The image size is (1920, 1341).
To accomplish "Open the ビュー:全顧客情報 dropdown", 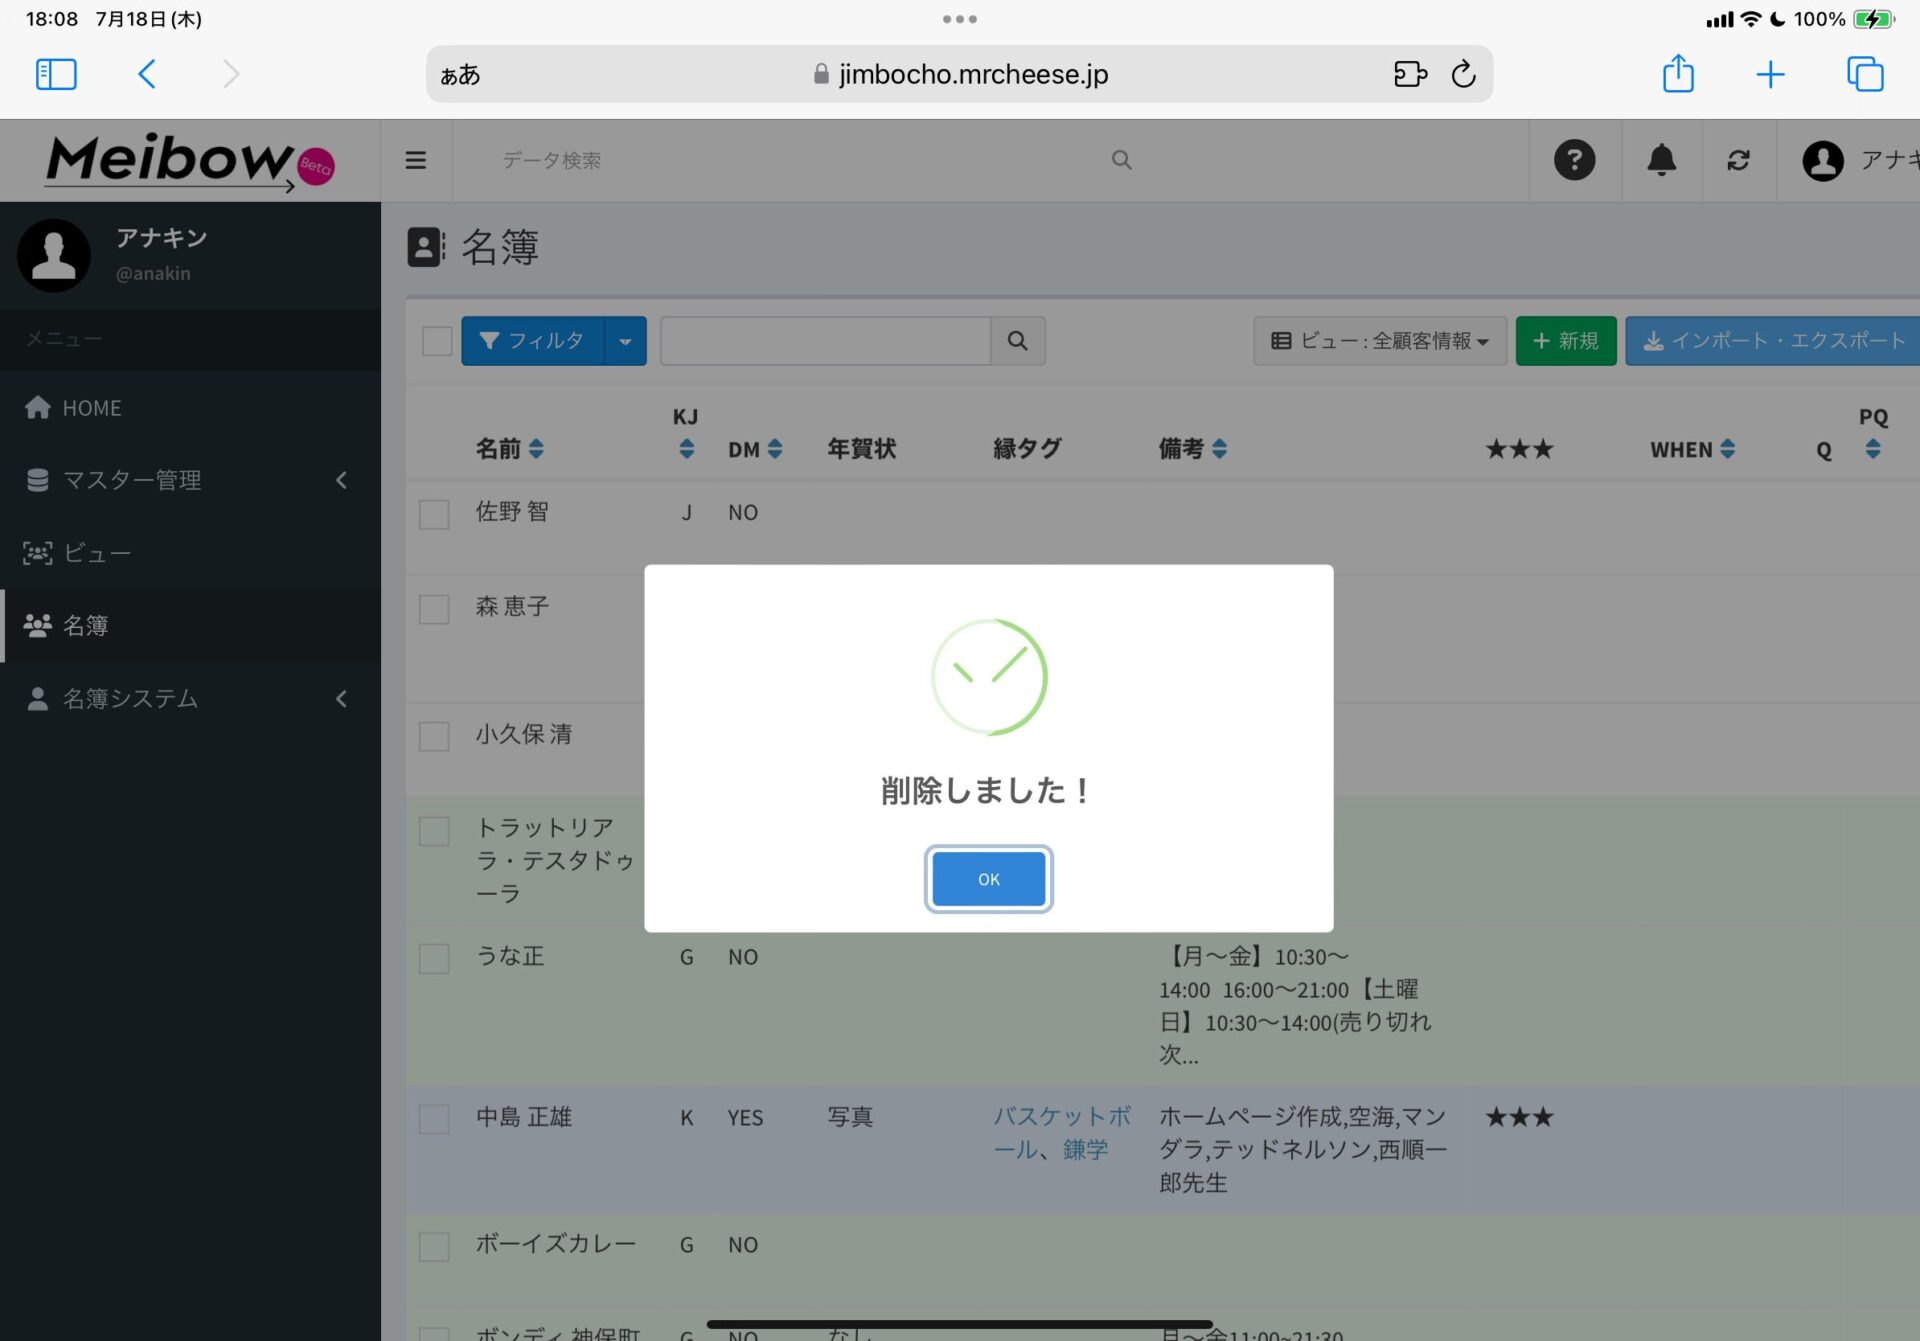I will (x=1380, y=341).
